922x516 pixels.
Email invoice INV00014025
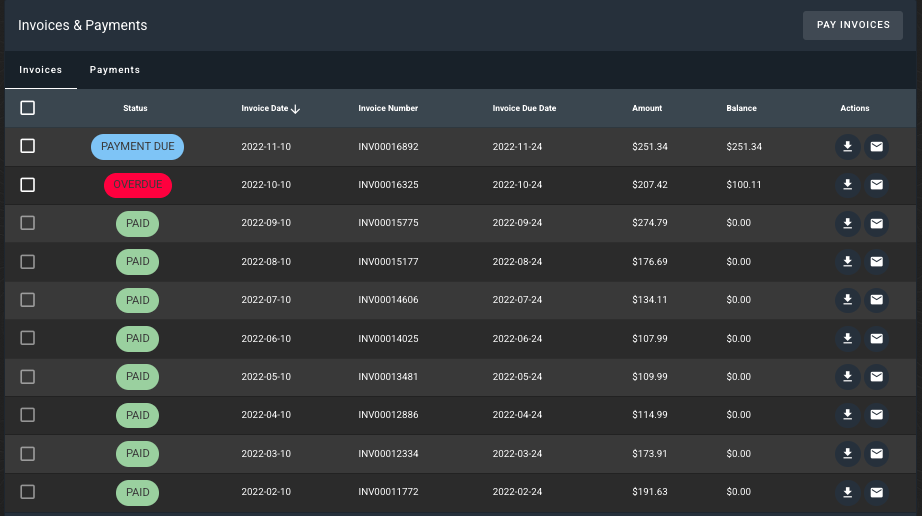tap(876, 339)
